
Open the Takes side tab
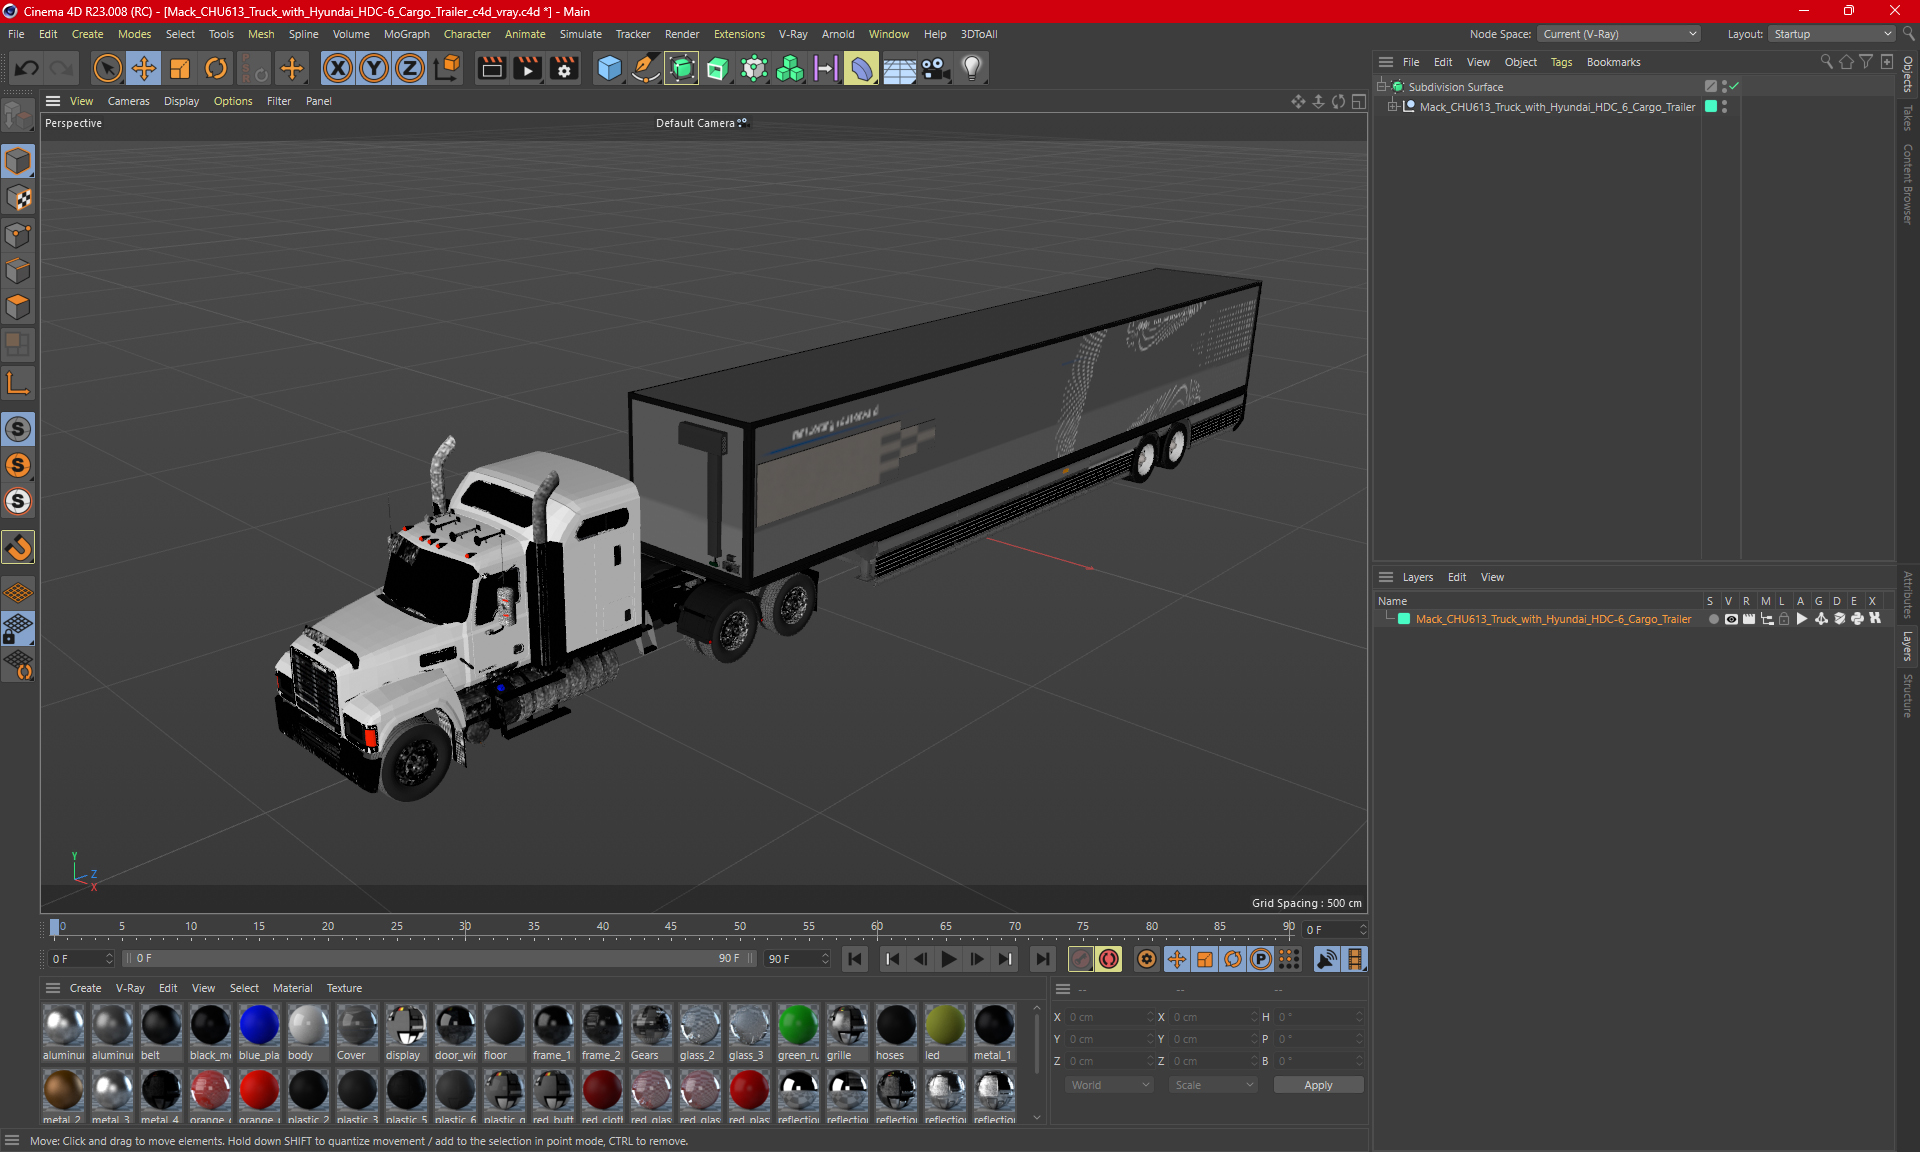[x=1908, y=118]
